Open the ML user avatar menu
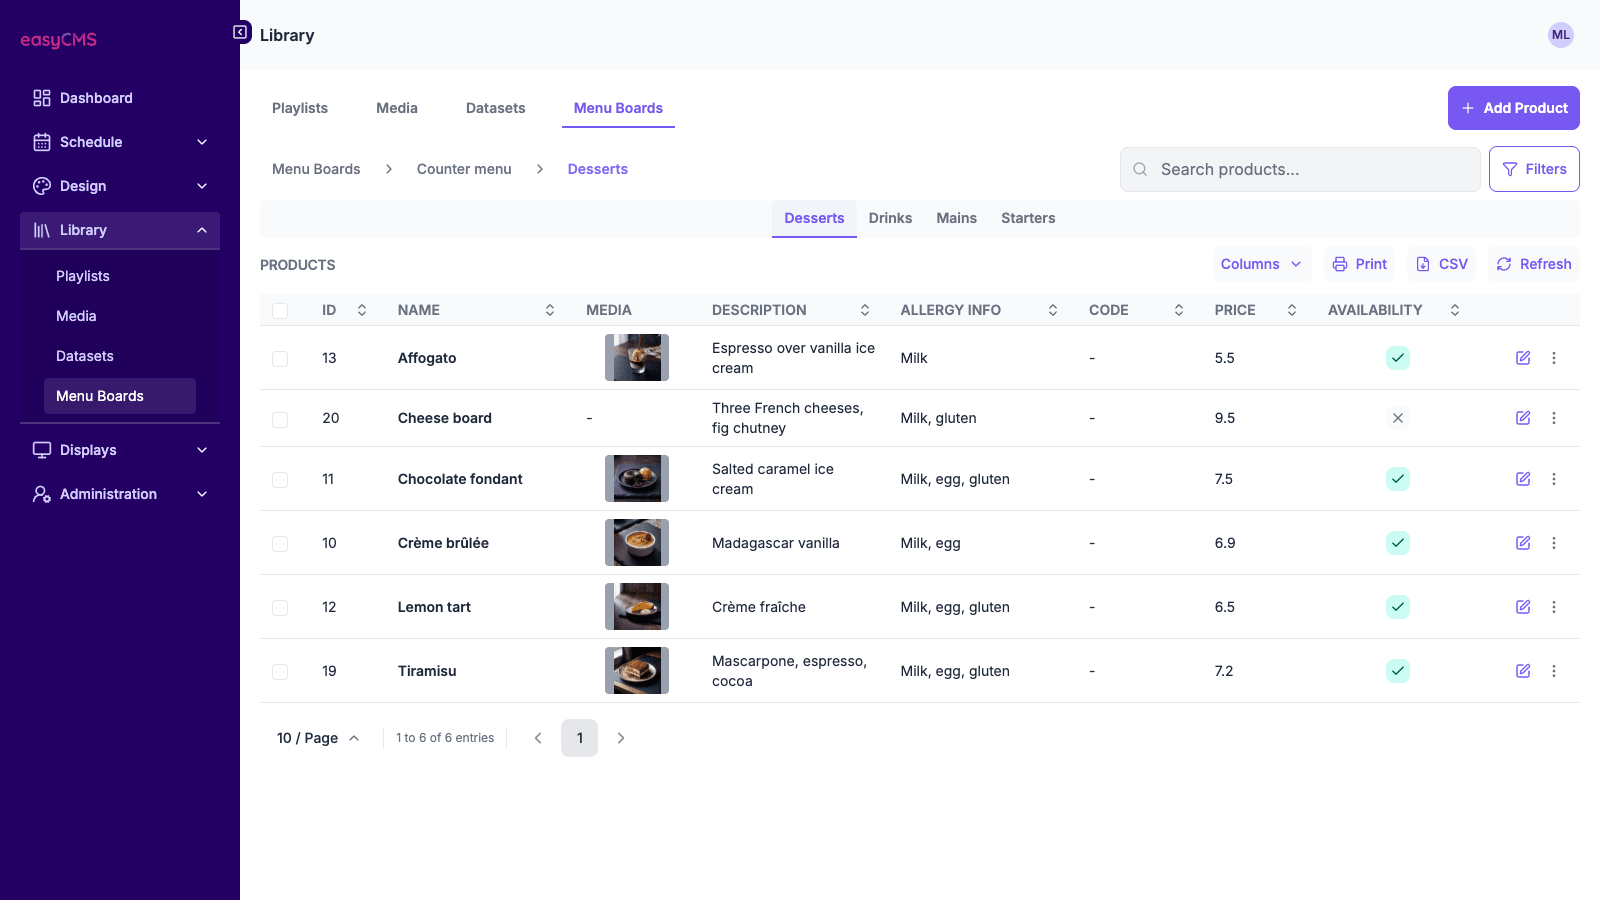The image size is (1600, 900). pyautogui.click(x=1560, y=35)
